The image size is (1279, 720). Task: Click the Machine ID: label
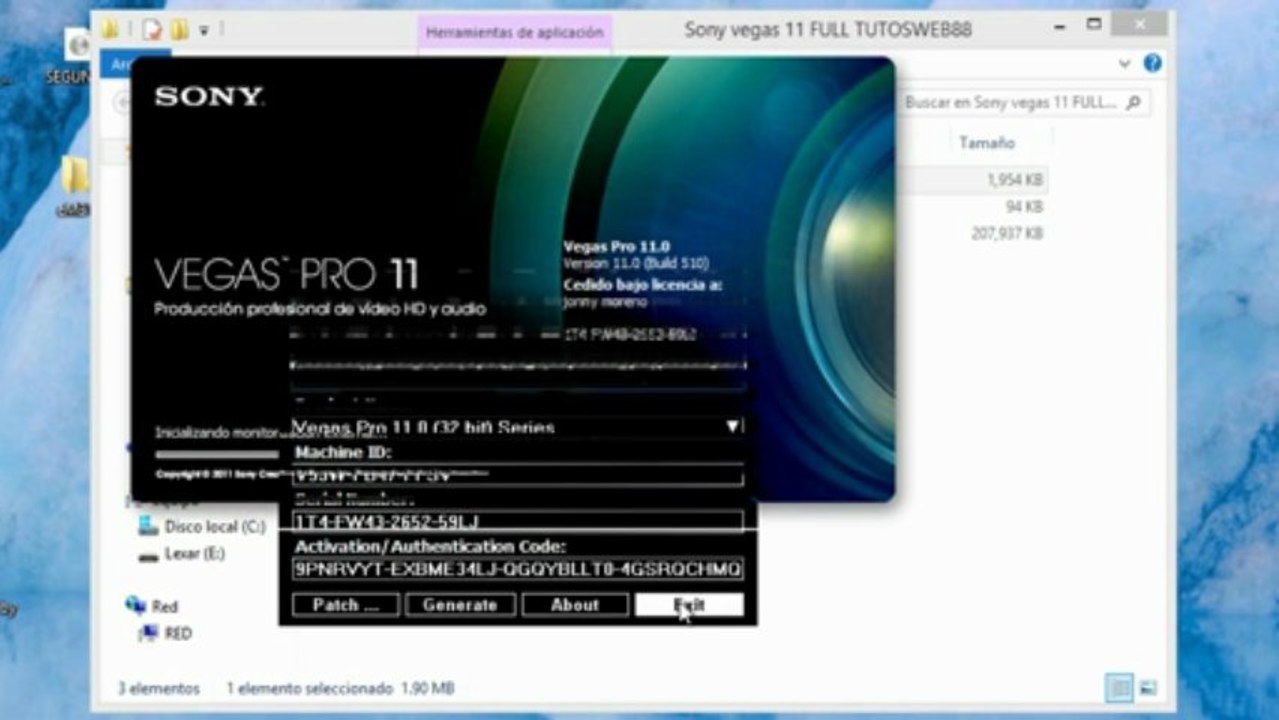(x=343, y=453)
